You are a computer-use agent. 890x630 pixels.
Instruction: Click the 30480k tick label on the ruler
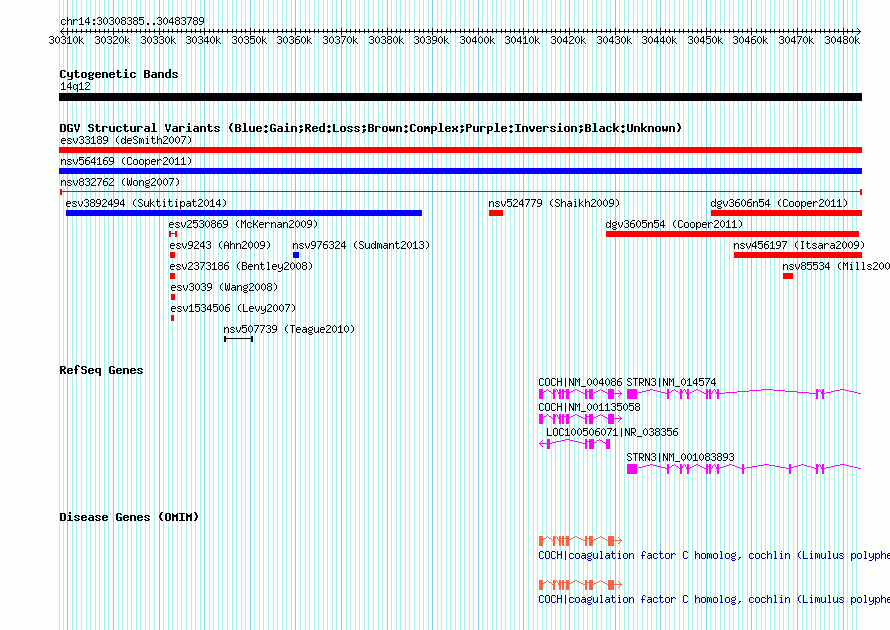tap(842, 40)
